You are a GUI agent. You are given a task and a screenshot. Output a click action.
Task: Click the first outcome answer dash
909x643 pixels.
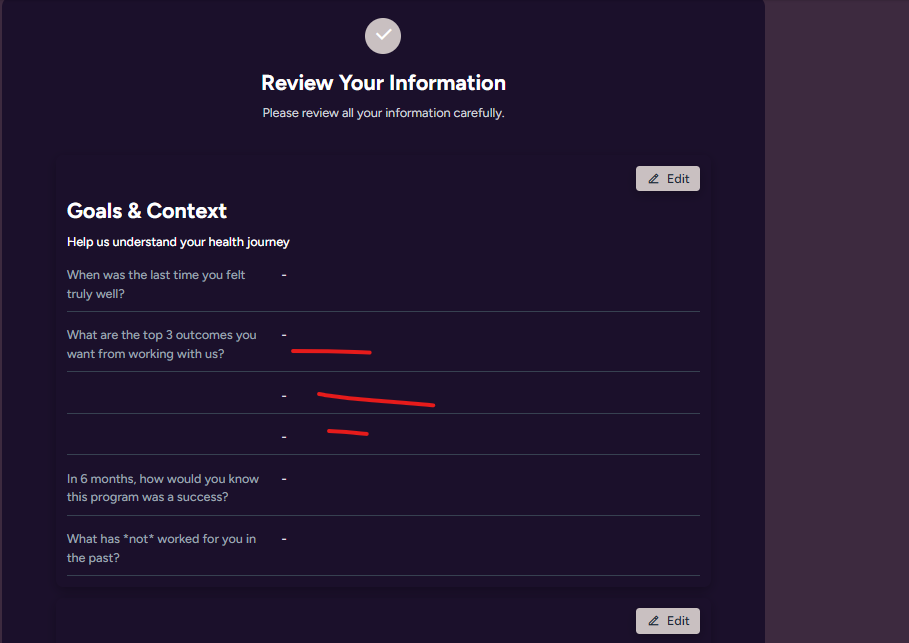[x=284, y=335]
